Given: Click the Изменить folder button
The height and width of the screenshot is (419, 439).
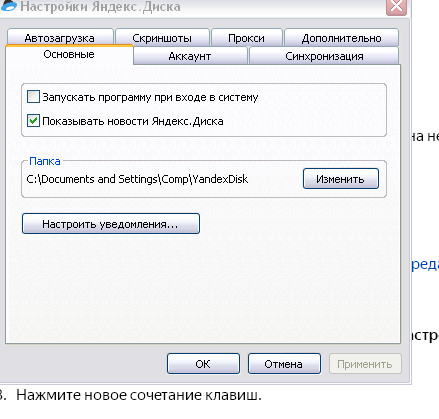Looking at the screenshot, I should tap(341, 179).
